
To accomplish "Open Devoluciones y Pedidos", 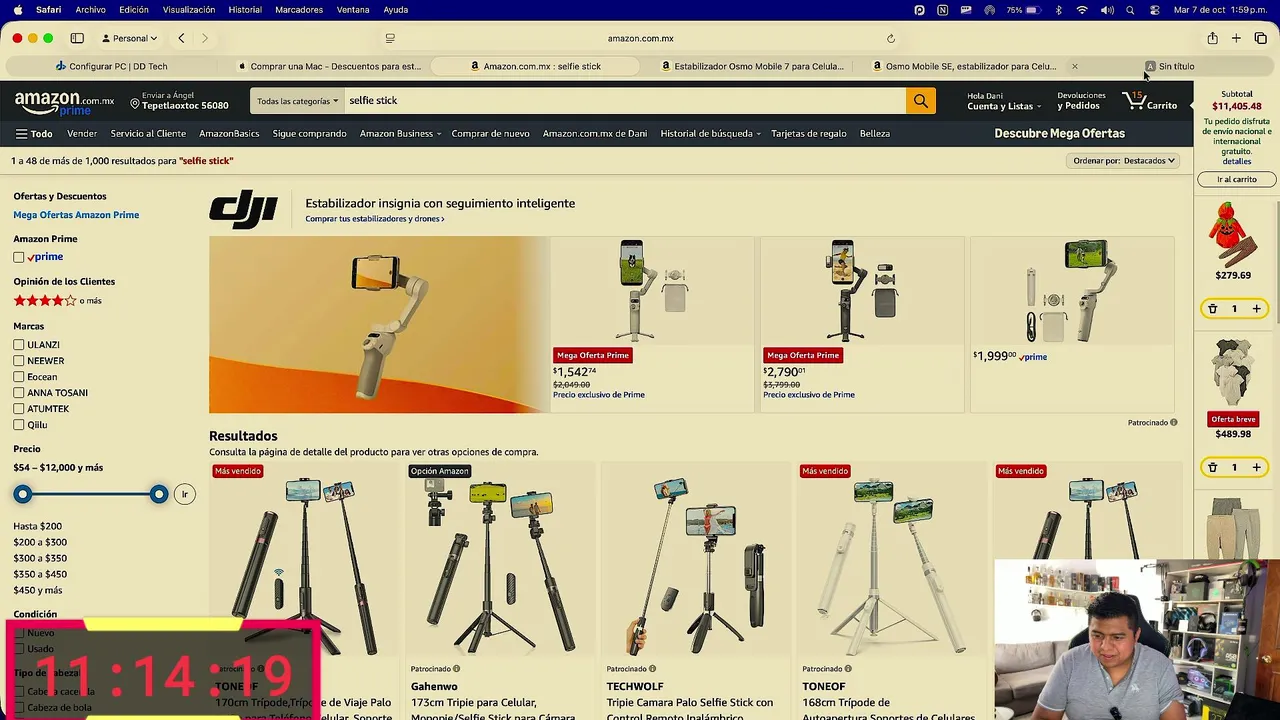I will point(1081,101).
